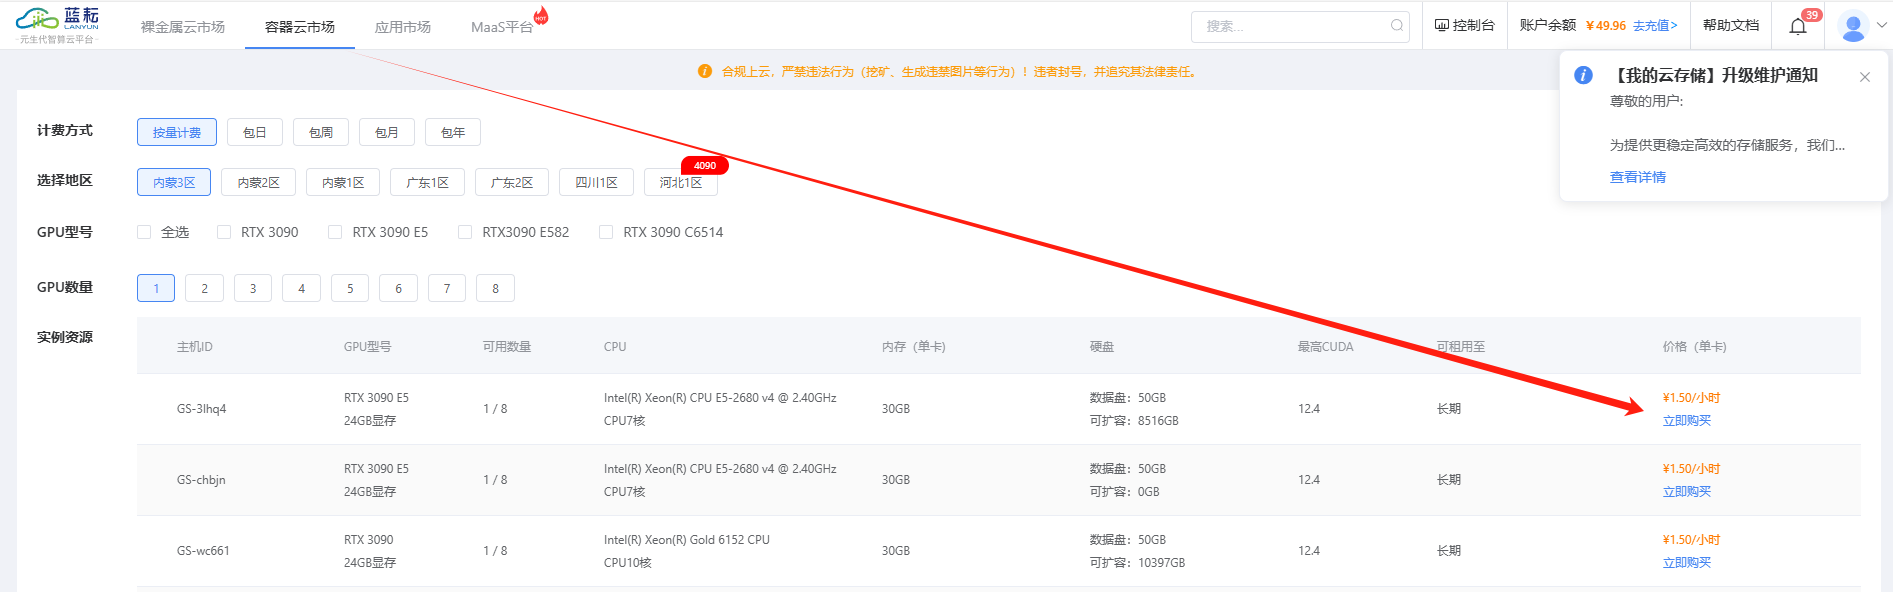
Task: Check the RTX3090 E582 checkbox
Action: (x=465, y=232)
